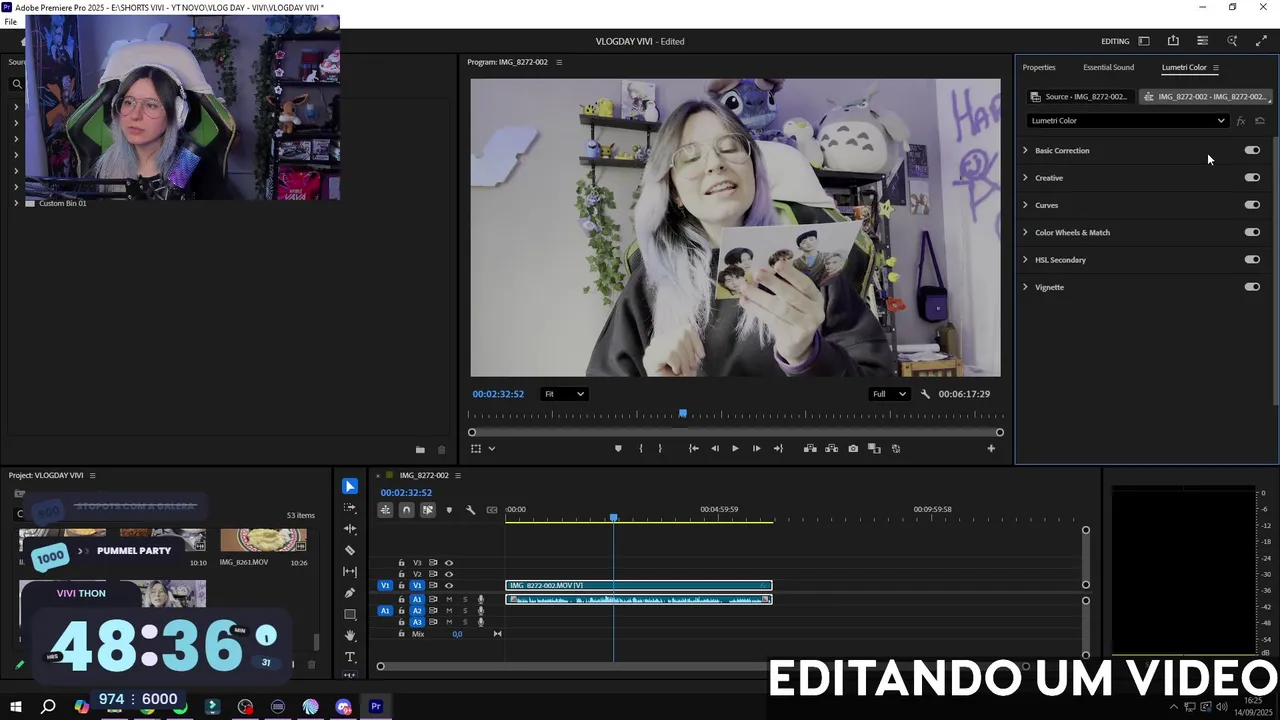Select IMG_8272-002.MOV video clip in timeline

pos(639,585)
